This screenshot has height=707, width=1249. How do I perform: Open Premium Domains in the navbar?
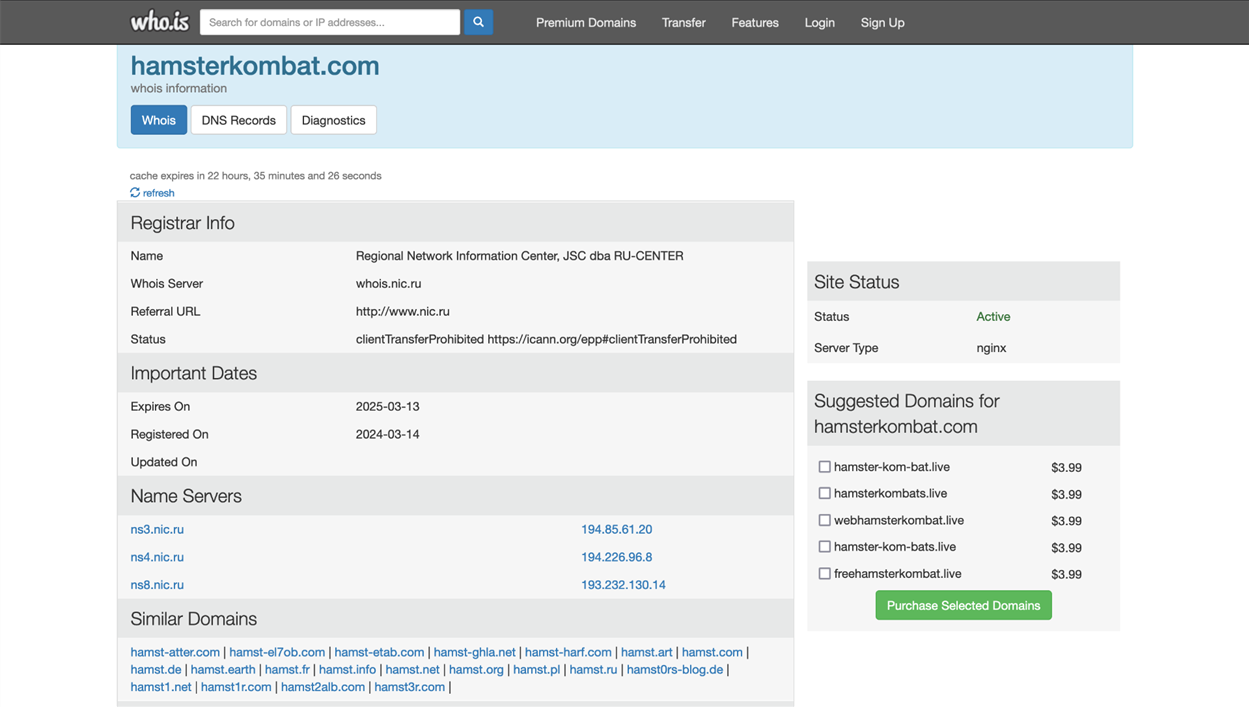point(586,22)
